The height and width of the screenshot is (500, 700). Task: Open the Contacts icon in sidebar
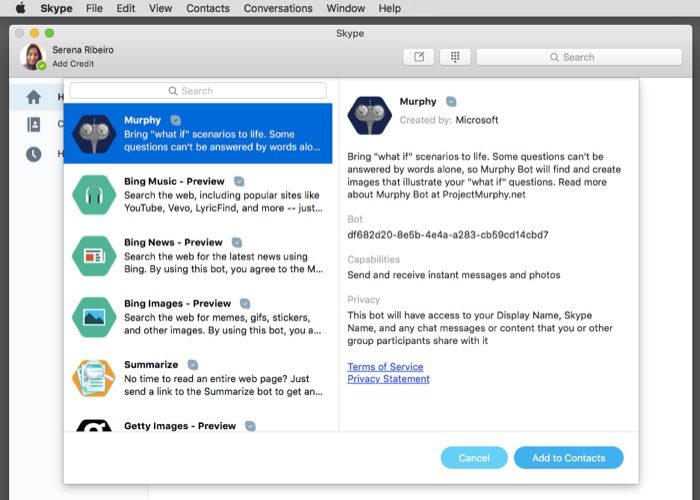coord(34,125)
